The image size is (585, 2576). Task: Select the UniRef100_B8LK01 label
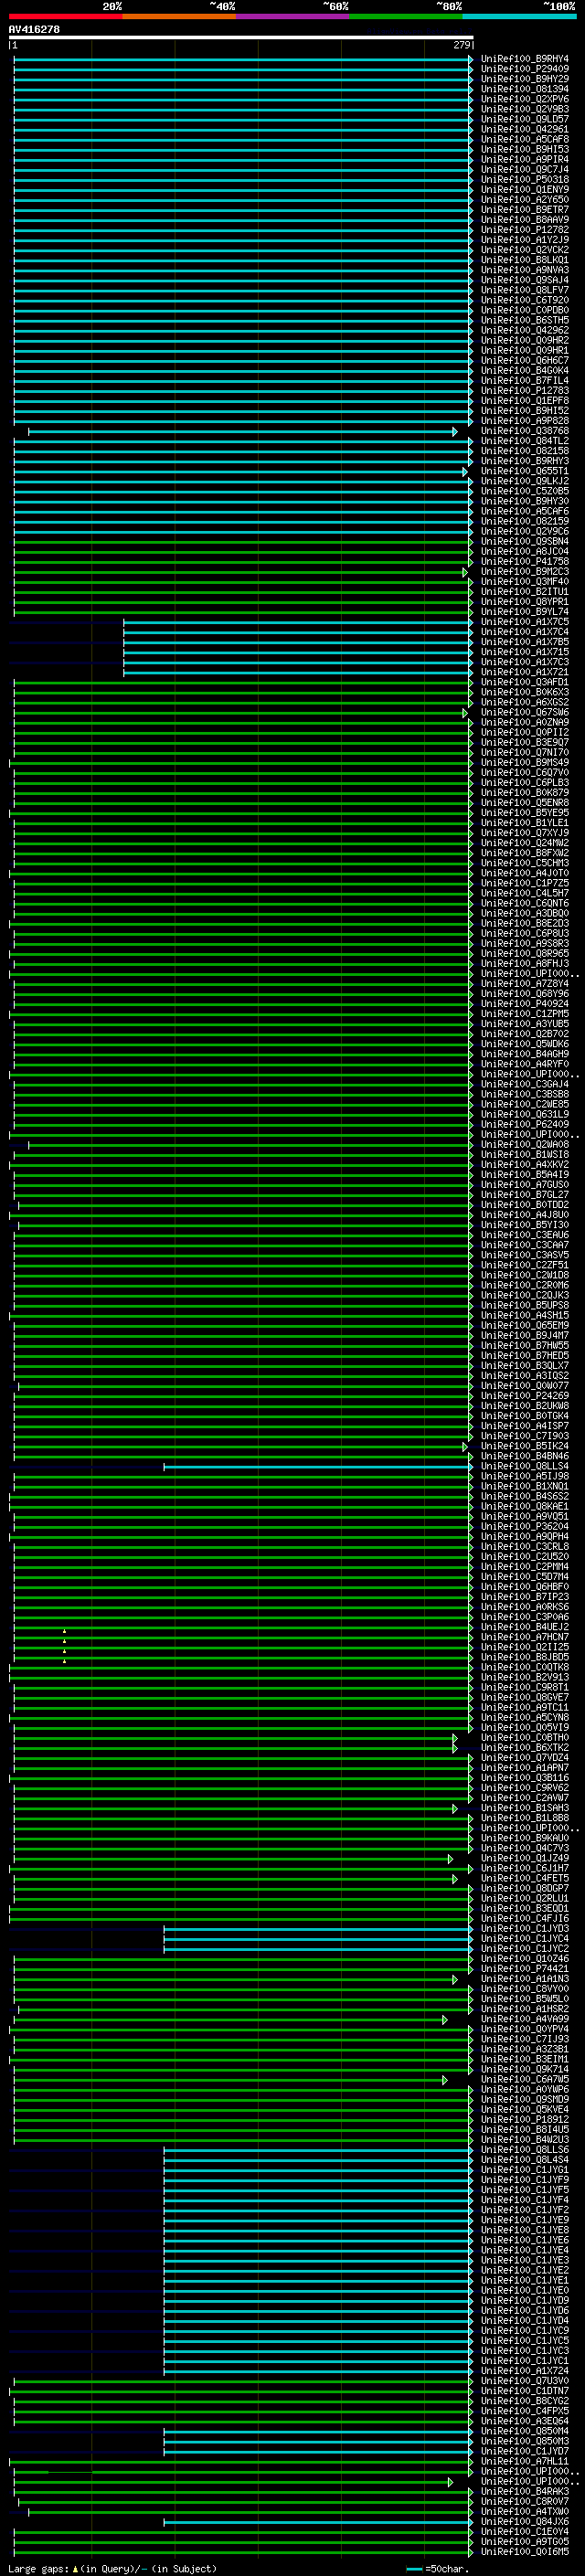pos(525,260)
